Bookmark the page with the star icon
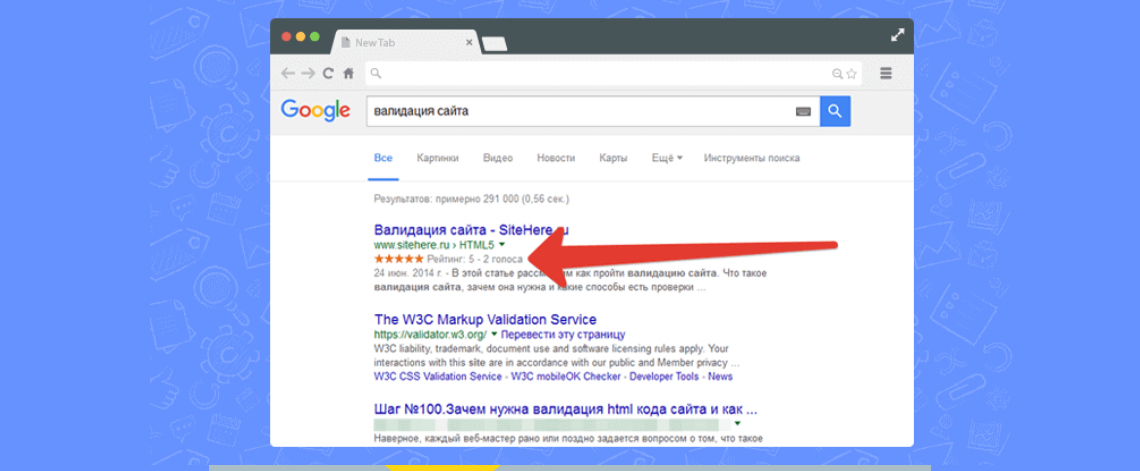This screenshot has width=1140, height=471. coord(851,73)
